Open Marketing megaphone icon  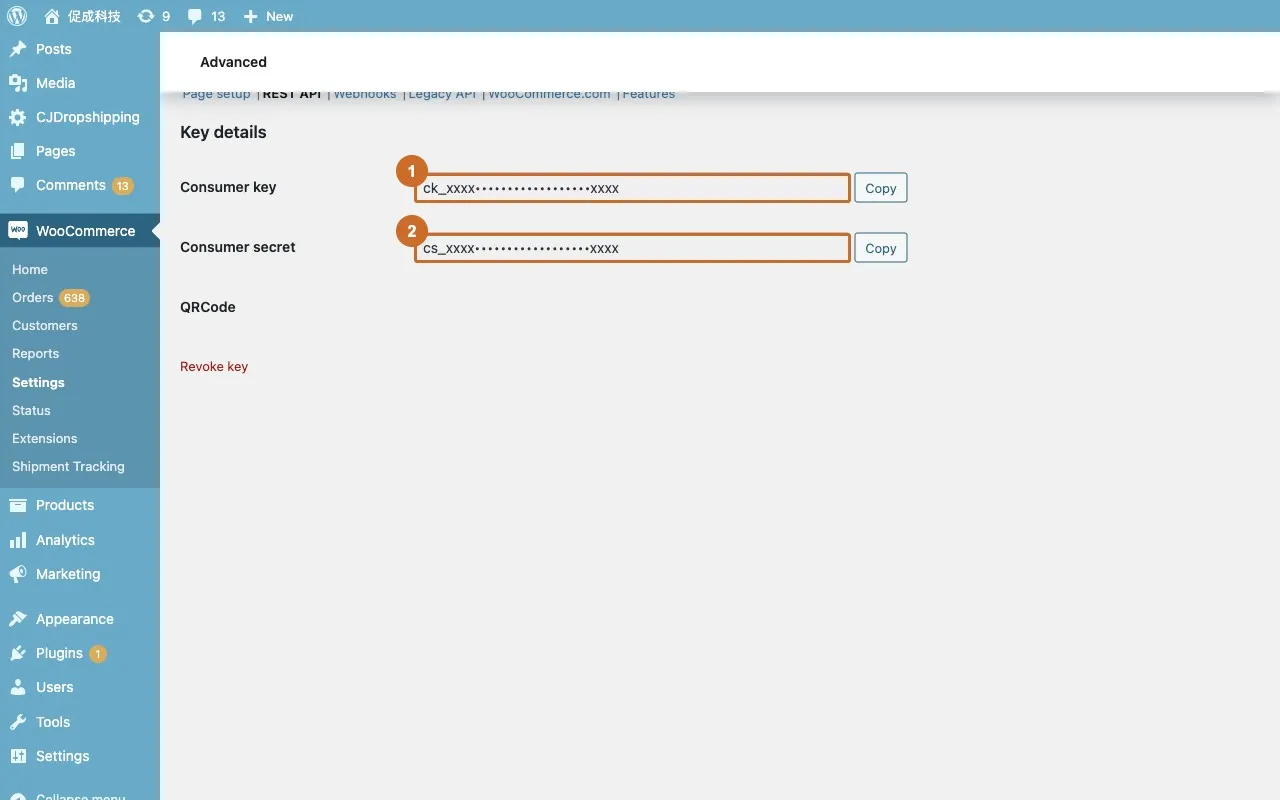click(x=18, y=574)
